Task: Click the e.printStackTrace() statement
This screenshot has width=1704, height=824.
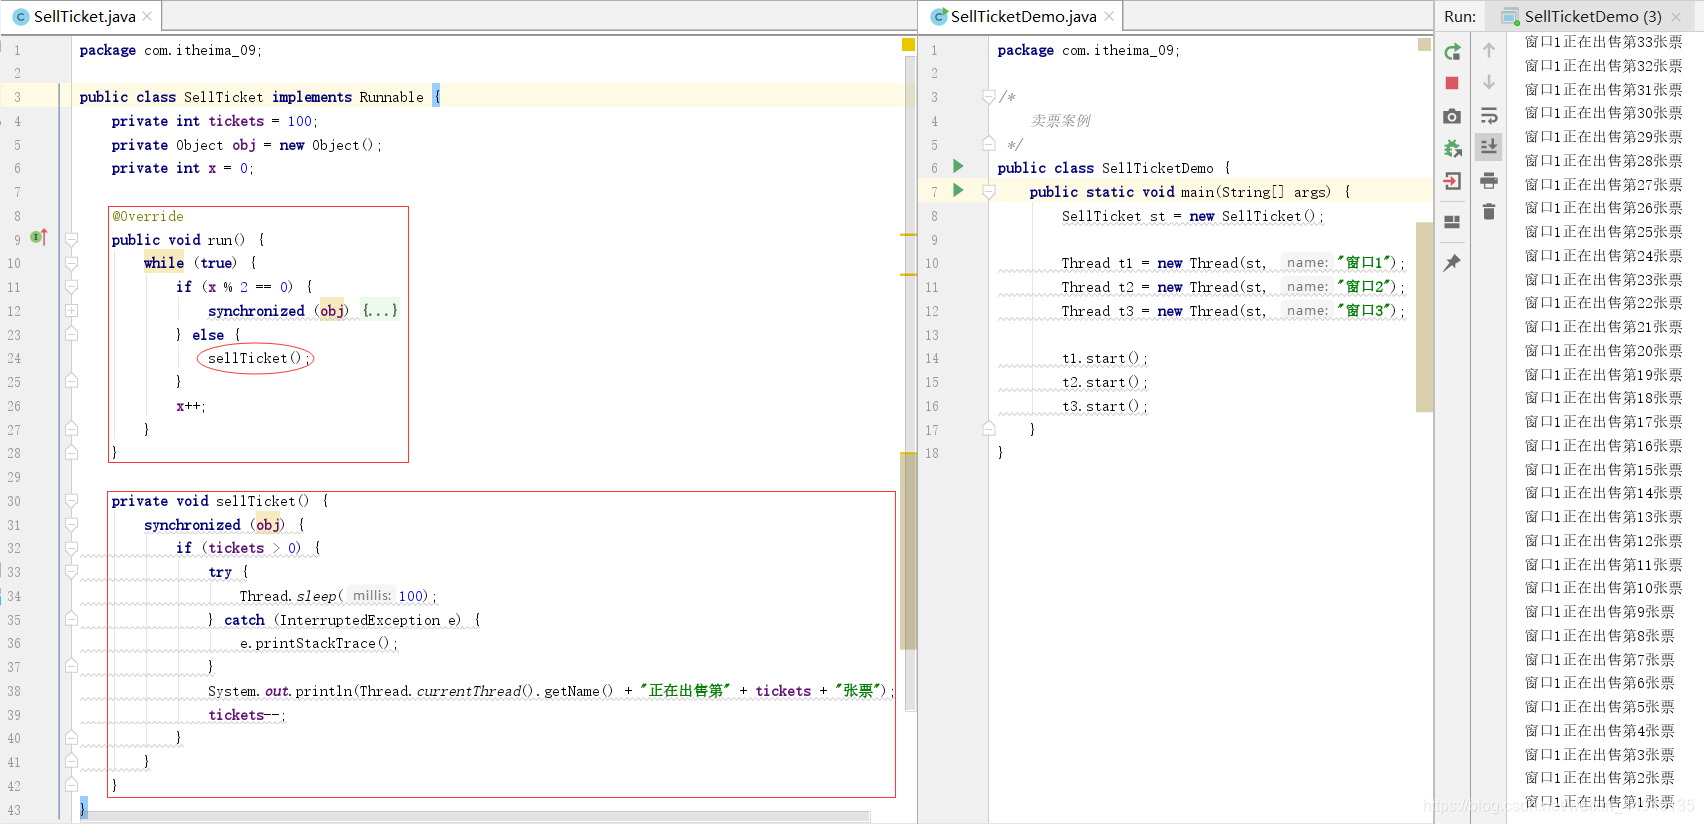Action: tap(319, 643)
